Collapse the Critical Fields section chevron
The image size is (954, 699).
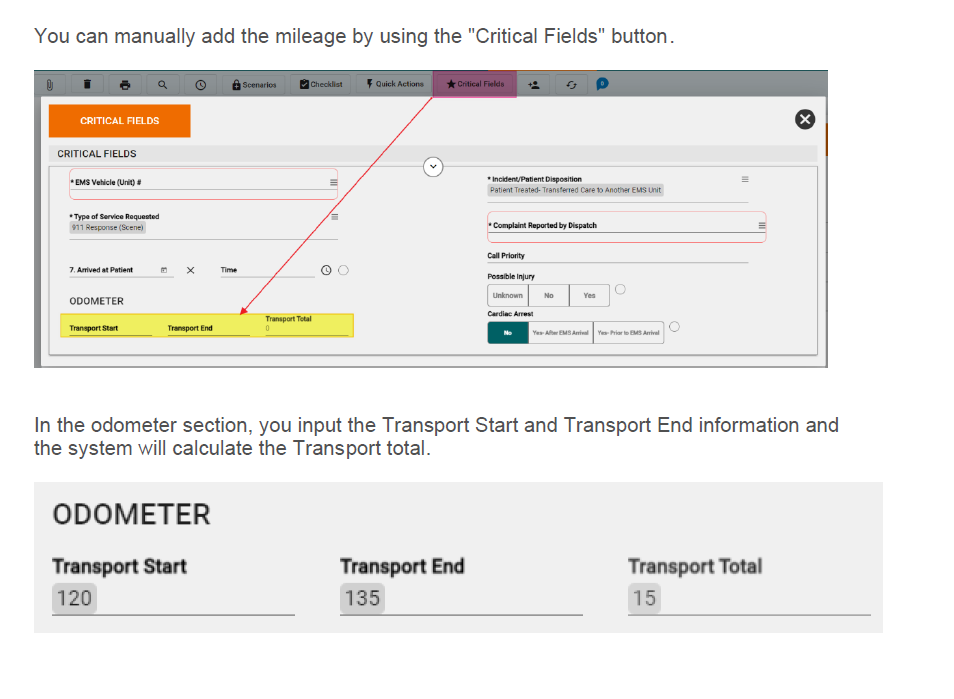point(433,166)
